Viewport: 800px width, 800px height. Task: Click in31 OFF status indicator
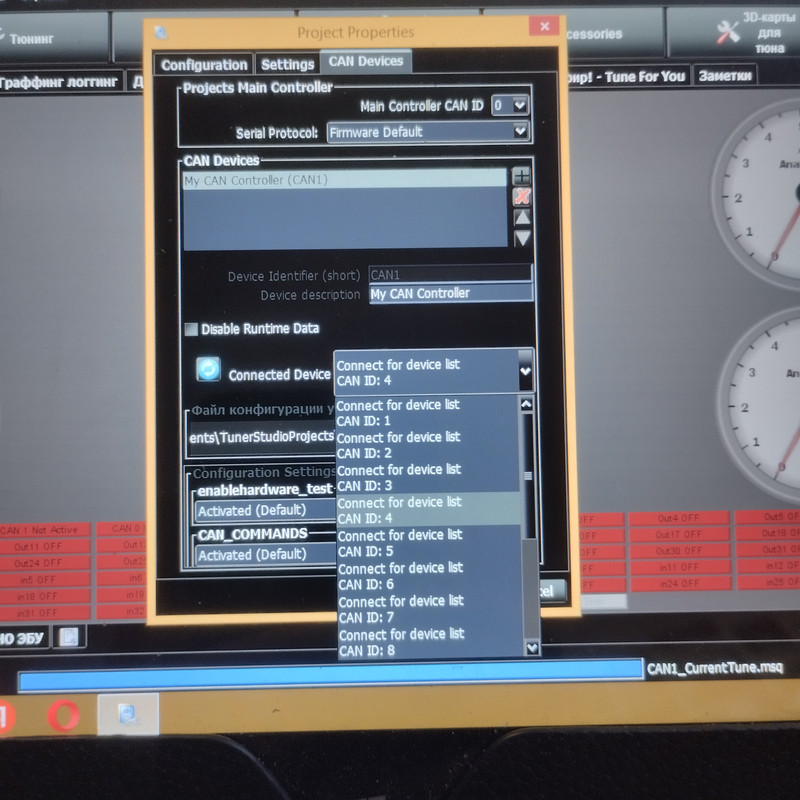tap(45, 613)
